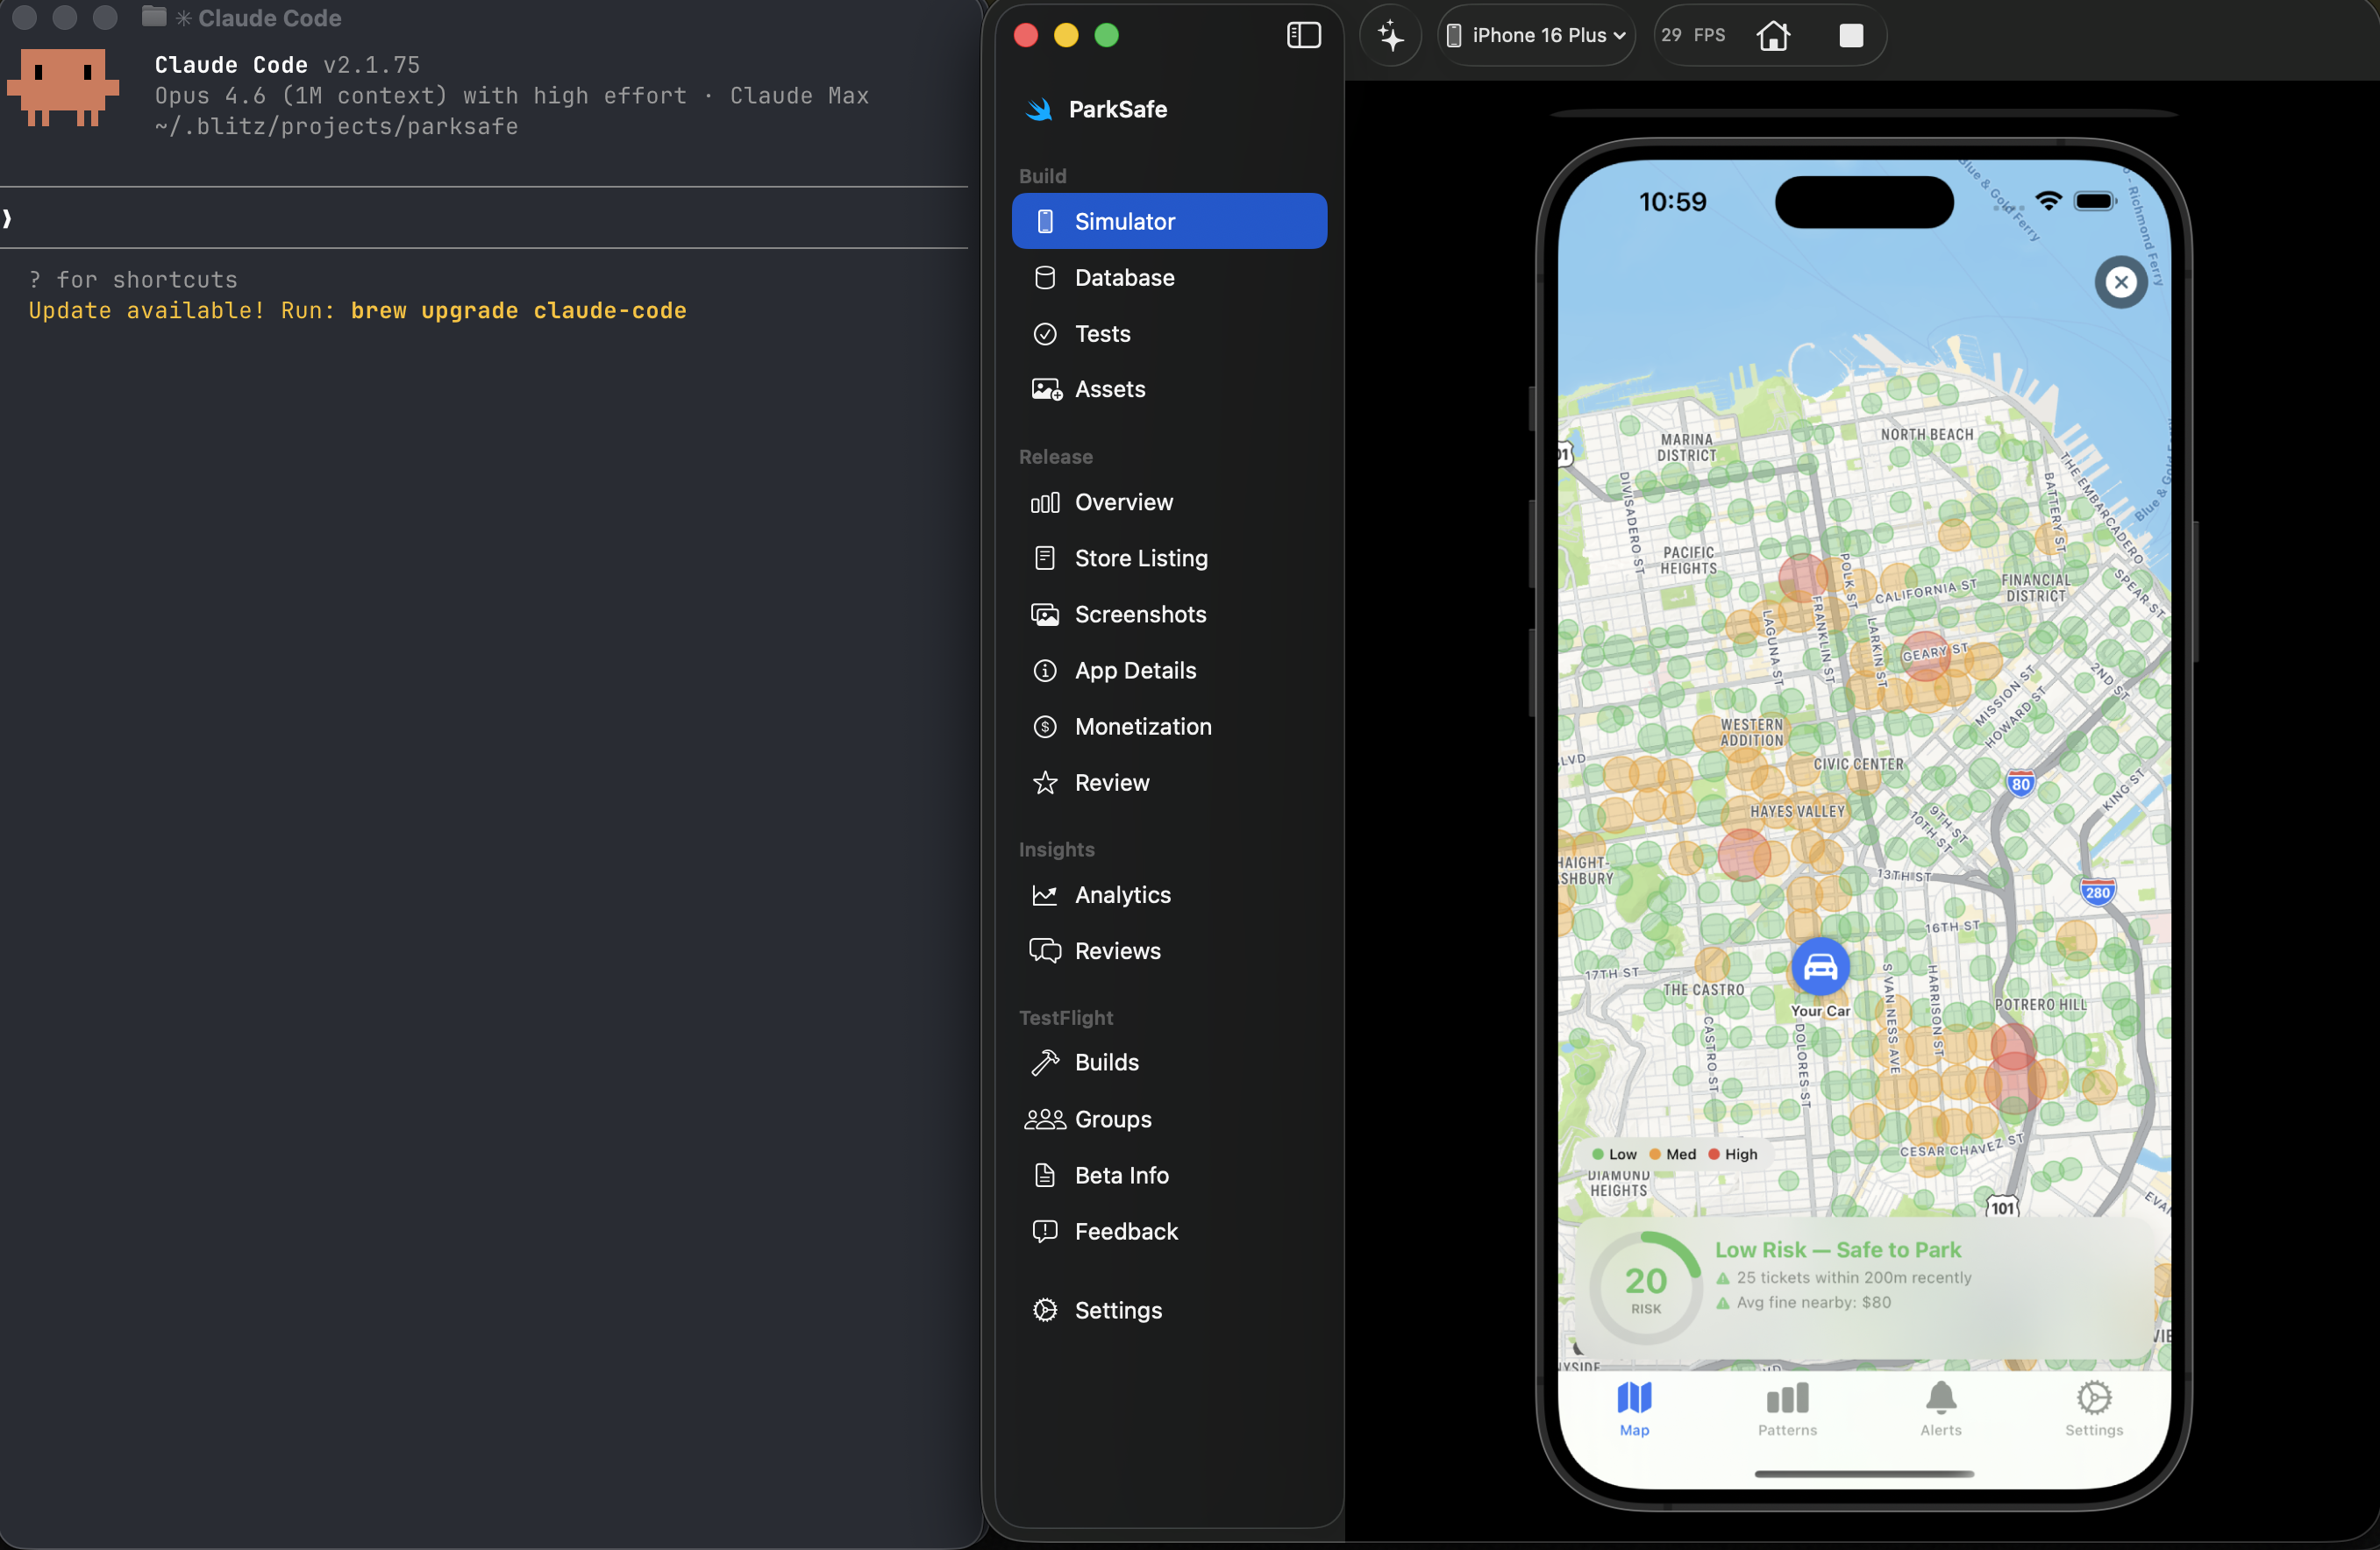Click the folder icon in terminal title
Viewport: 2380px width, 1550px height.
pyautogui.click(x=153, y=16)
